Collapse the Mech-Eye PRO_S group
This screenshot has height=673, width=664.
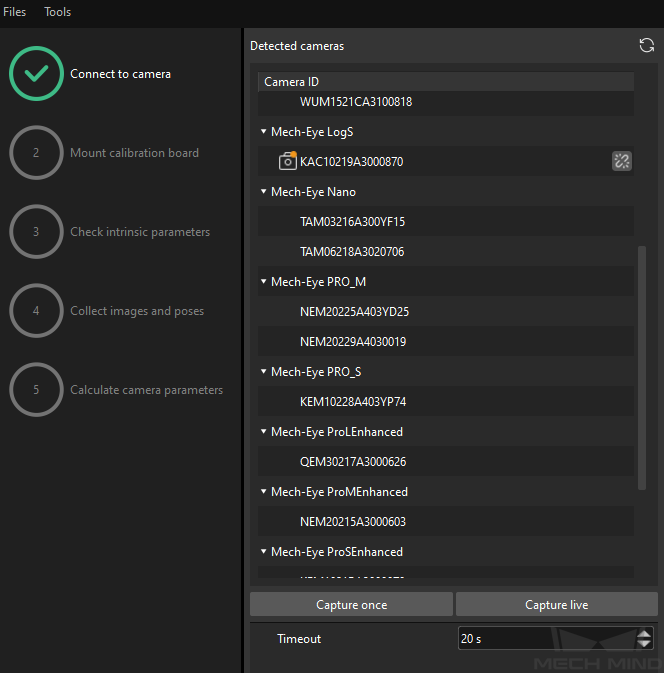(264, 371)
